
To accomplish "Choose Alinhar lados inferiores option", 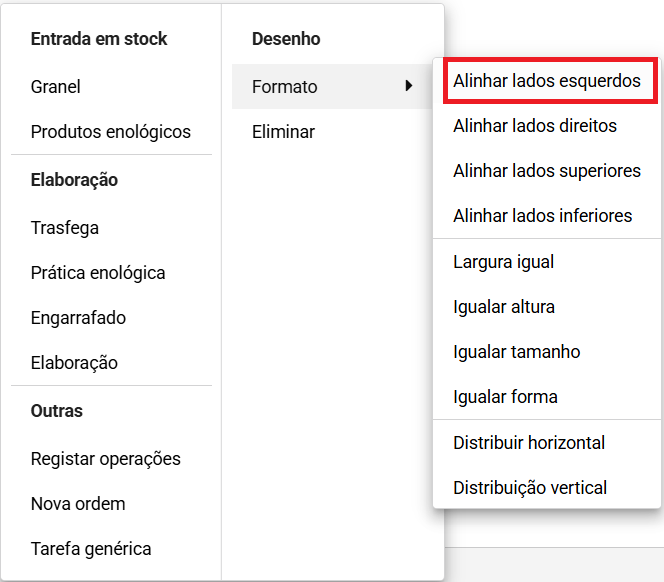I will tap(547, 216).
